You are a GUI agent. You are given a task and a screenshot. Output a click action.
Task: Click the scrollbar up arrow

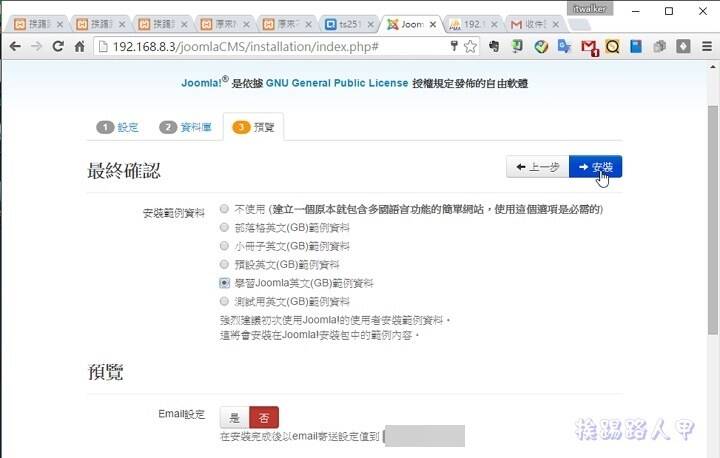point(712,67)
